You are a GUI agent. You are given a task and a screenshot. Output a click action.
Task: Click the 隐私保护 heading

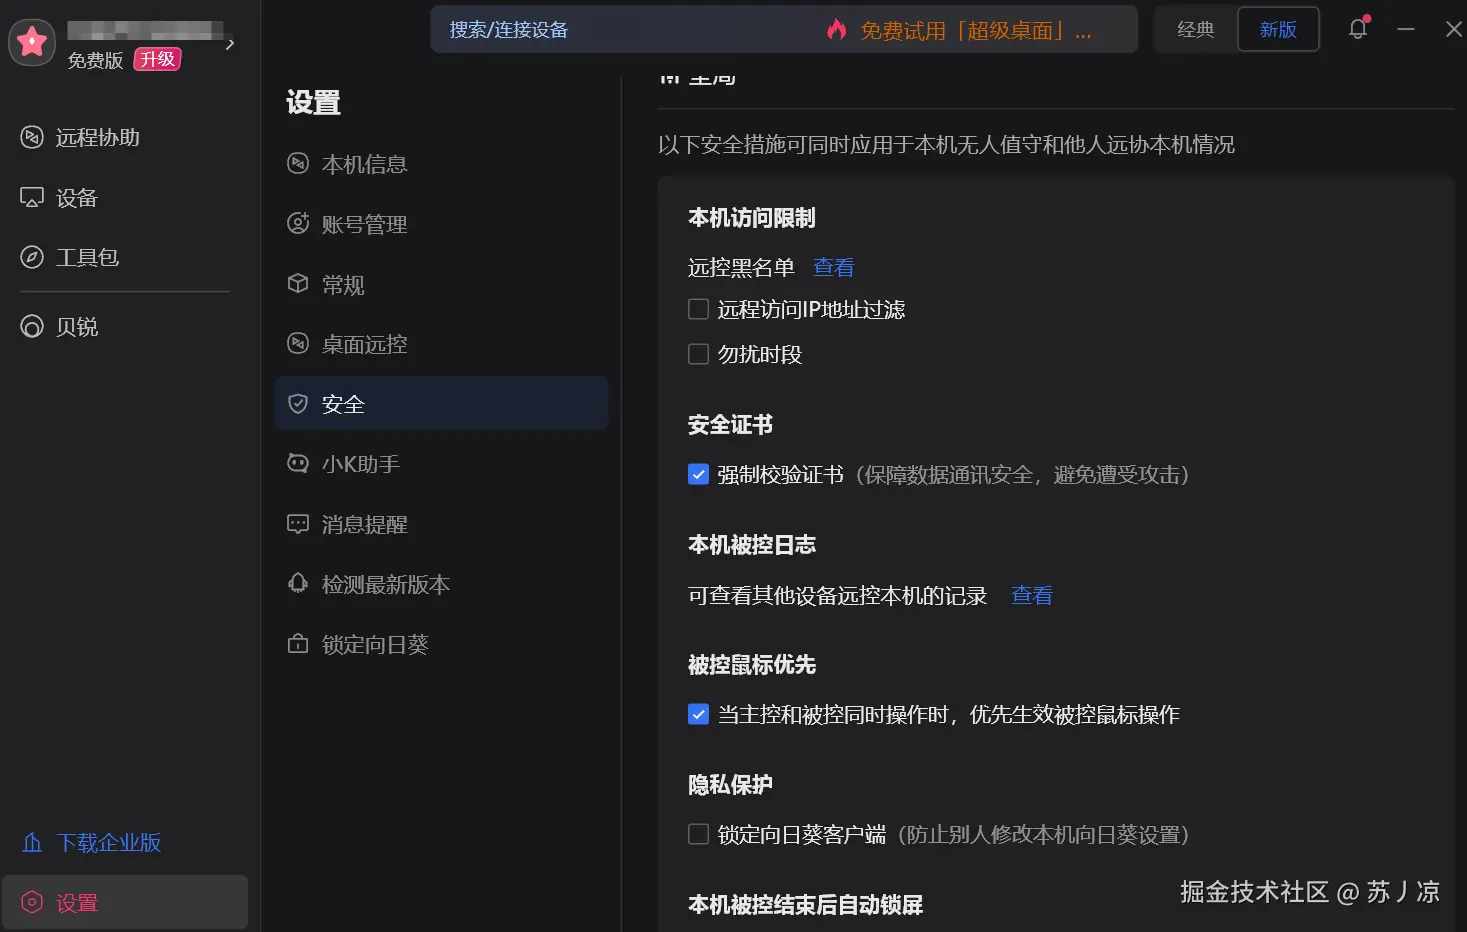point(730,785)
